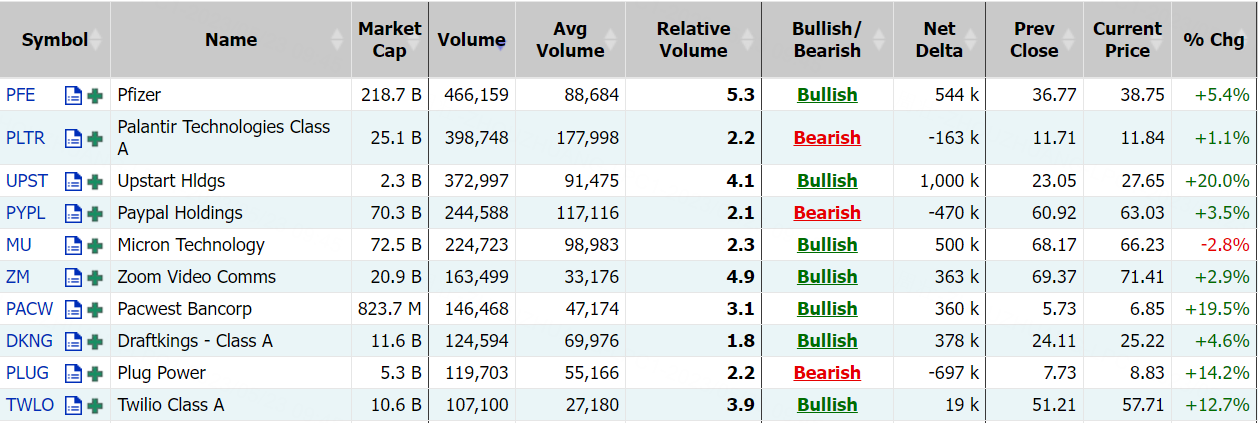Add ZM using the green plus icon

95,278
